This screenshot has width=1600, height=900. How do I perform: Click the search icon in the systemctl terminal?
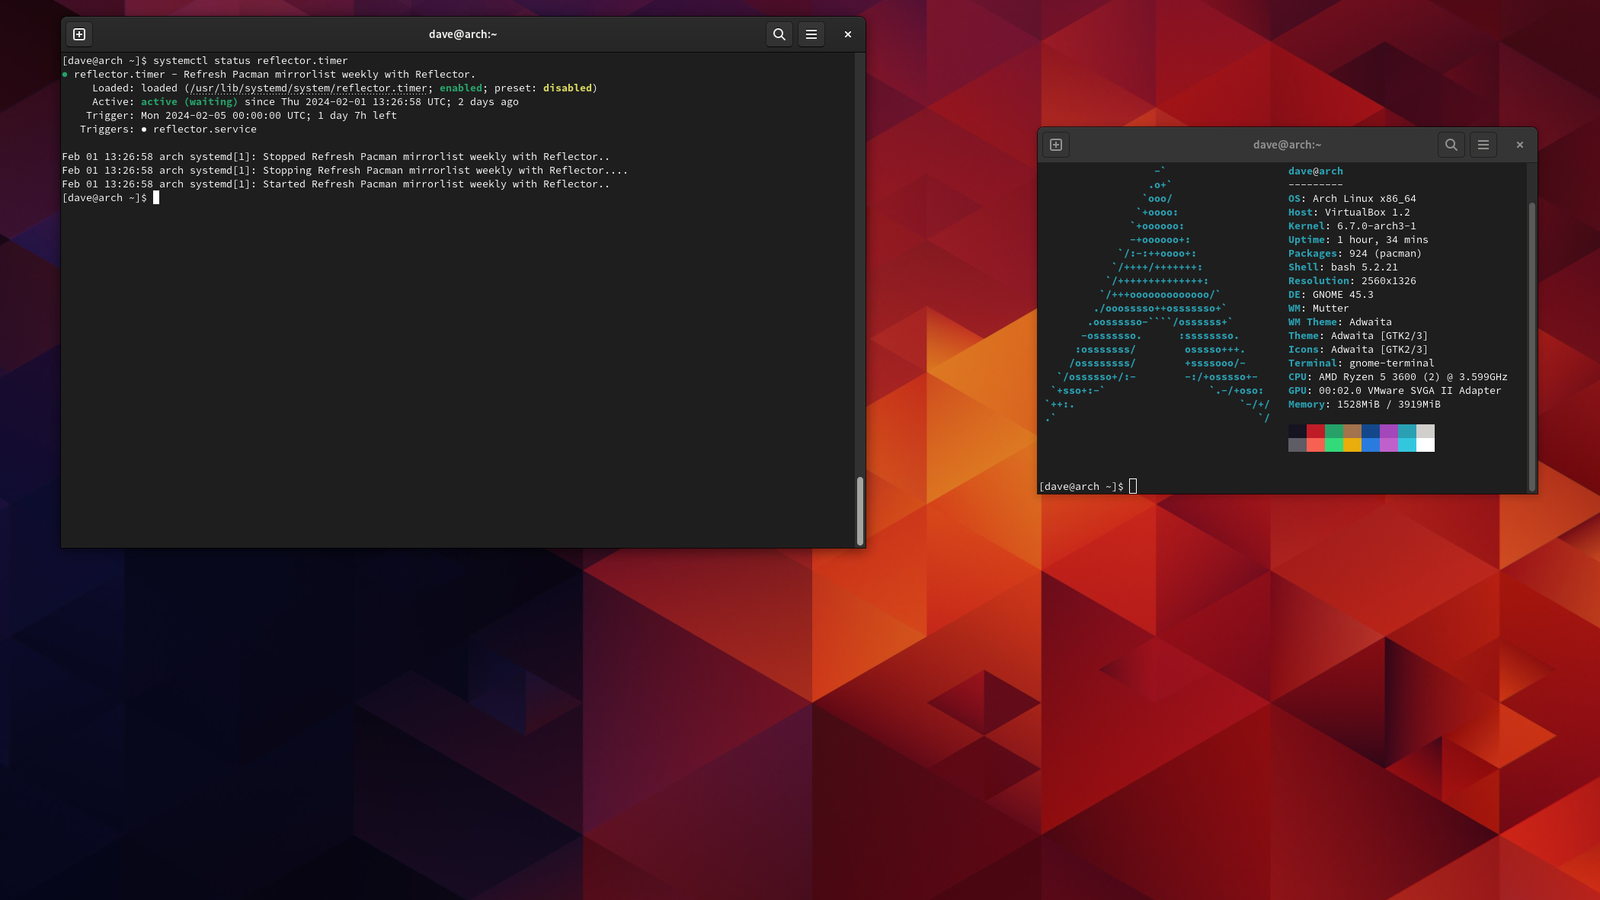(779, 34)
